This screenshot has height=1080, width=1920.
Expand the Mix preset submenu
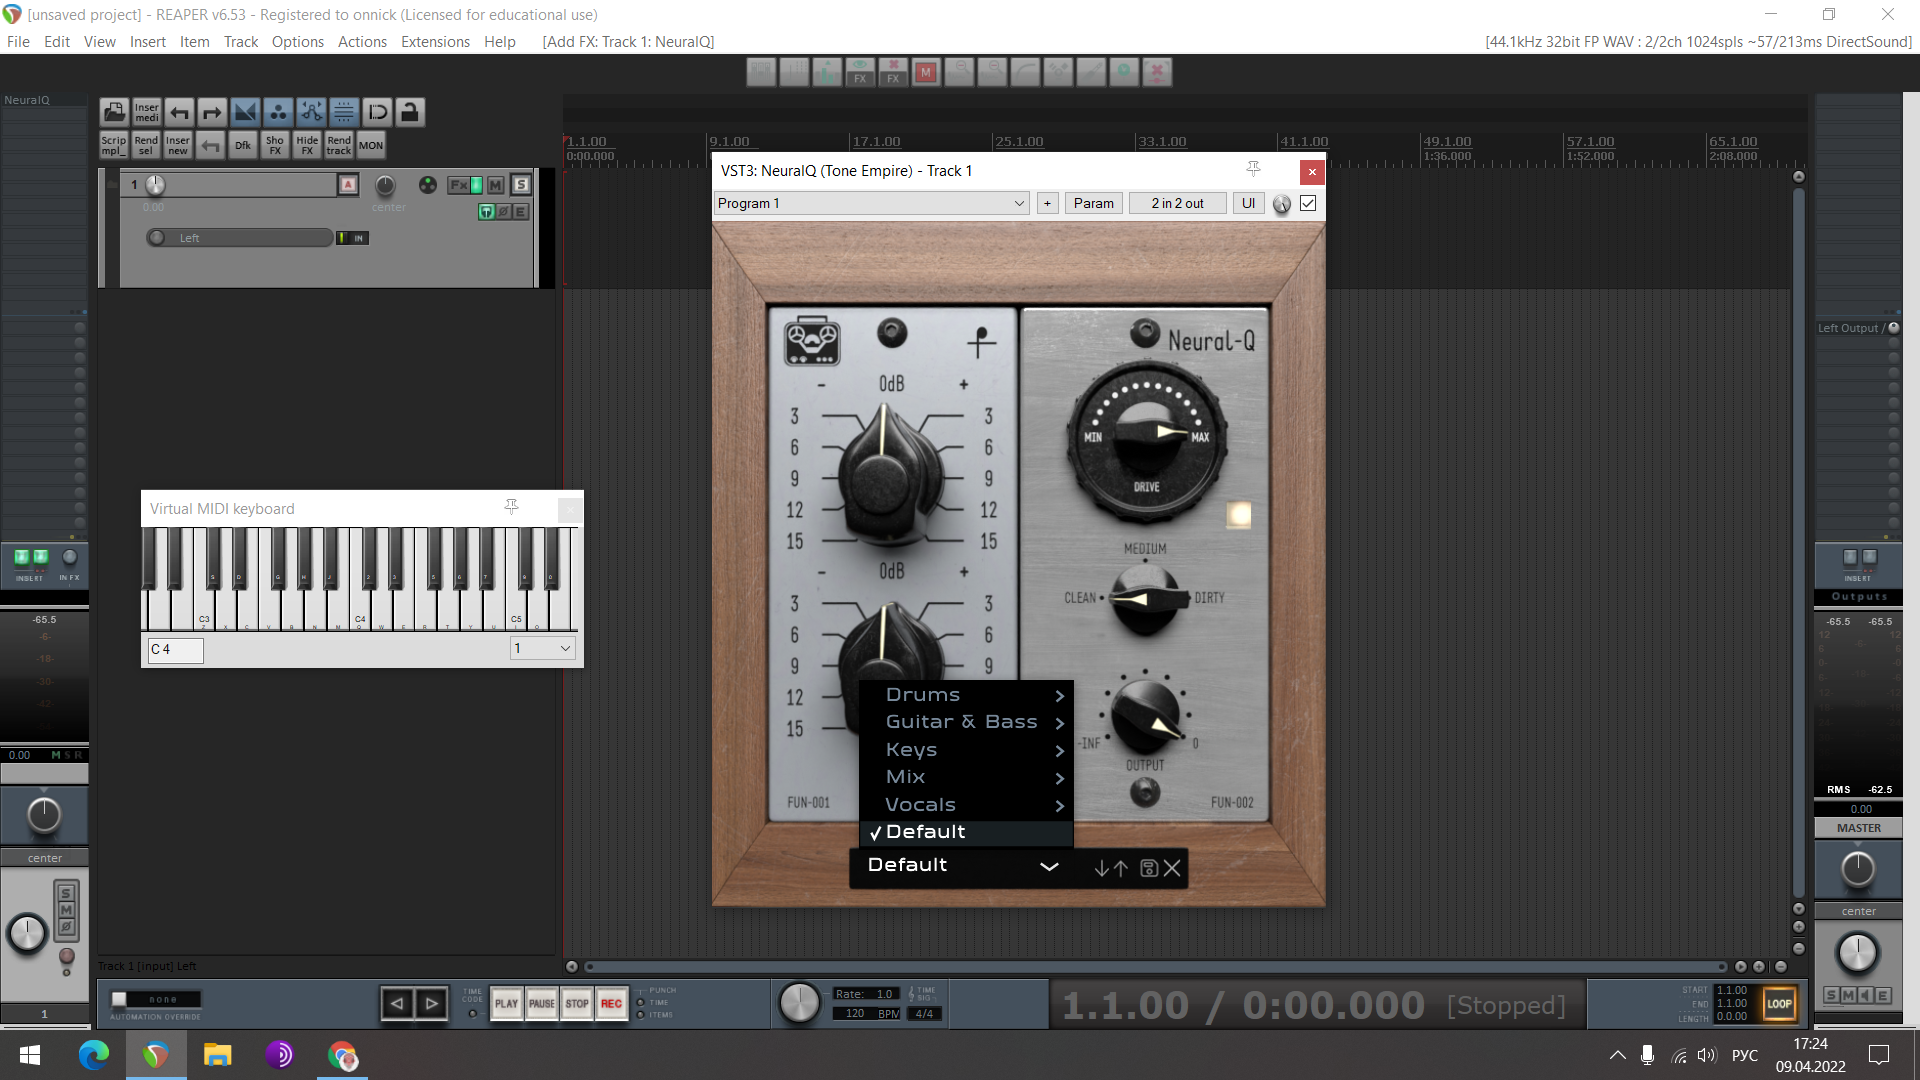966,777
